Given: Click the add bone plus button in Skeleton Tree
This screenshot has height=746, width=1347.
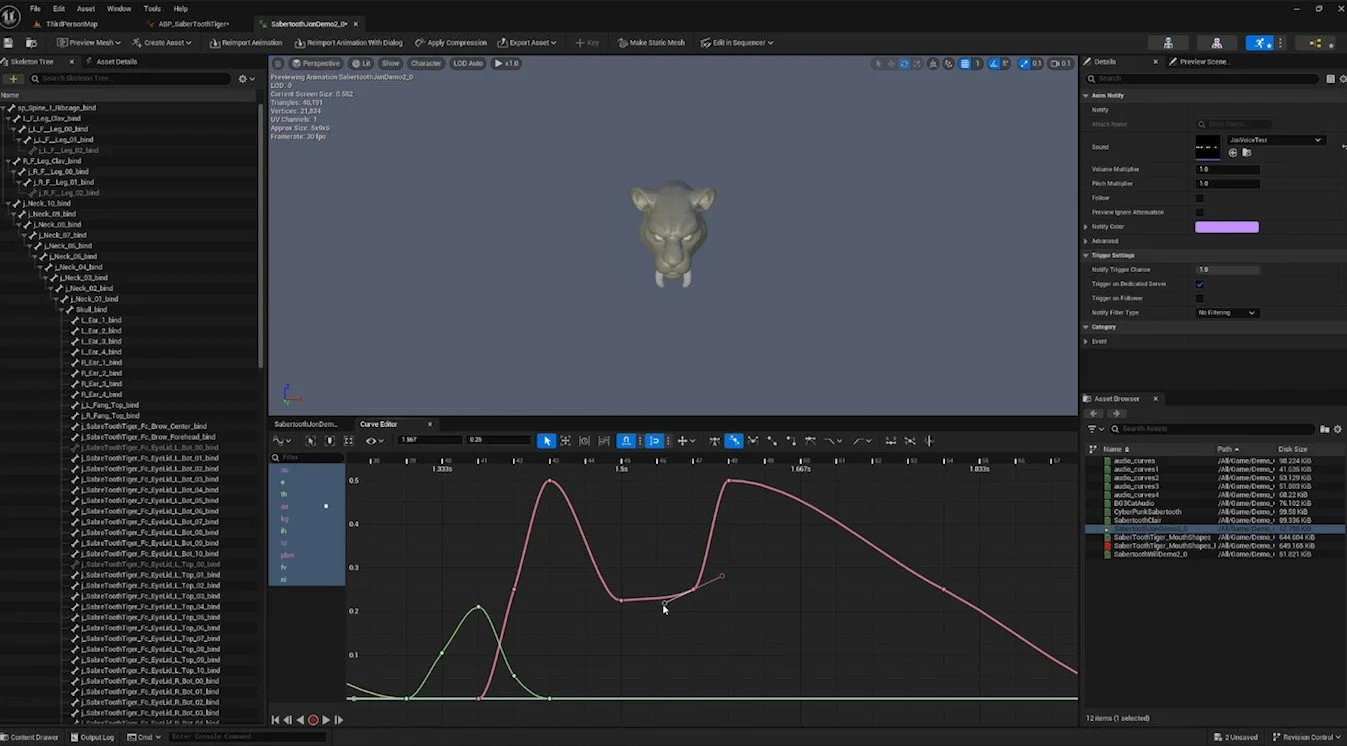Looking at the screenshot, I should 14,79.
